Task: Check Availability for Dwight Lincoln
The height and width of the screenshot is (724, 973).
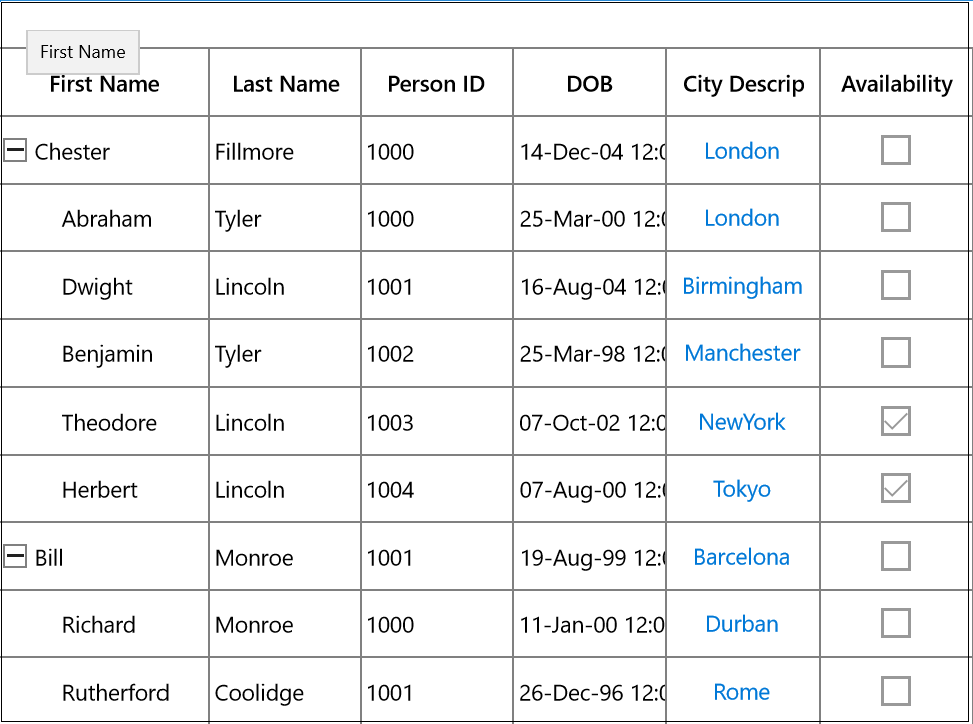Action: 895,285
